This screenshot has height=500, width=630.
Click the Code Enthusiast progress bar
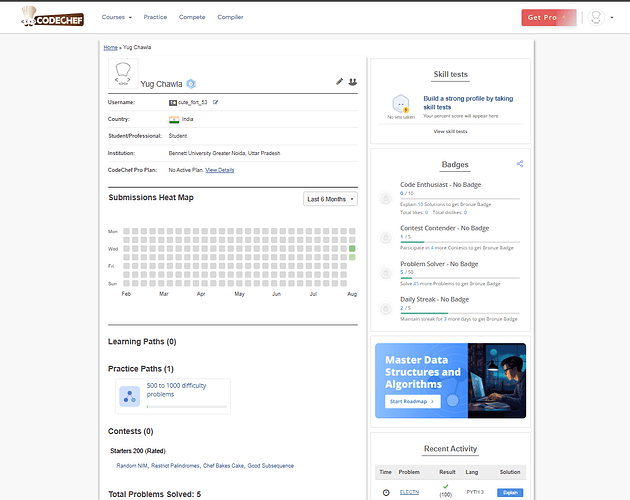point(460,199)
